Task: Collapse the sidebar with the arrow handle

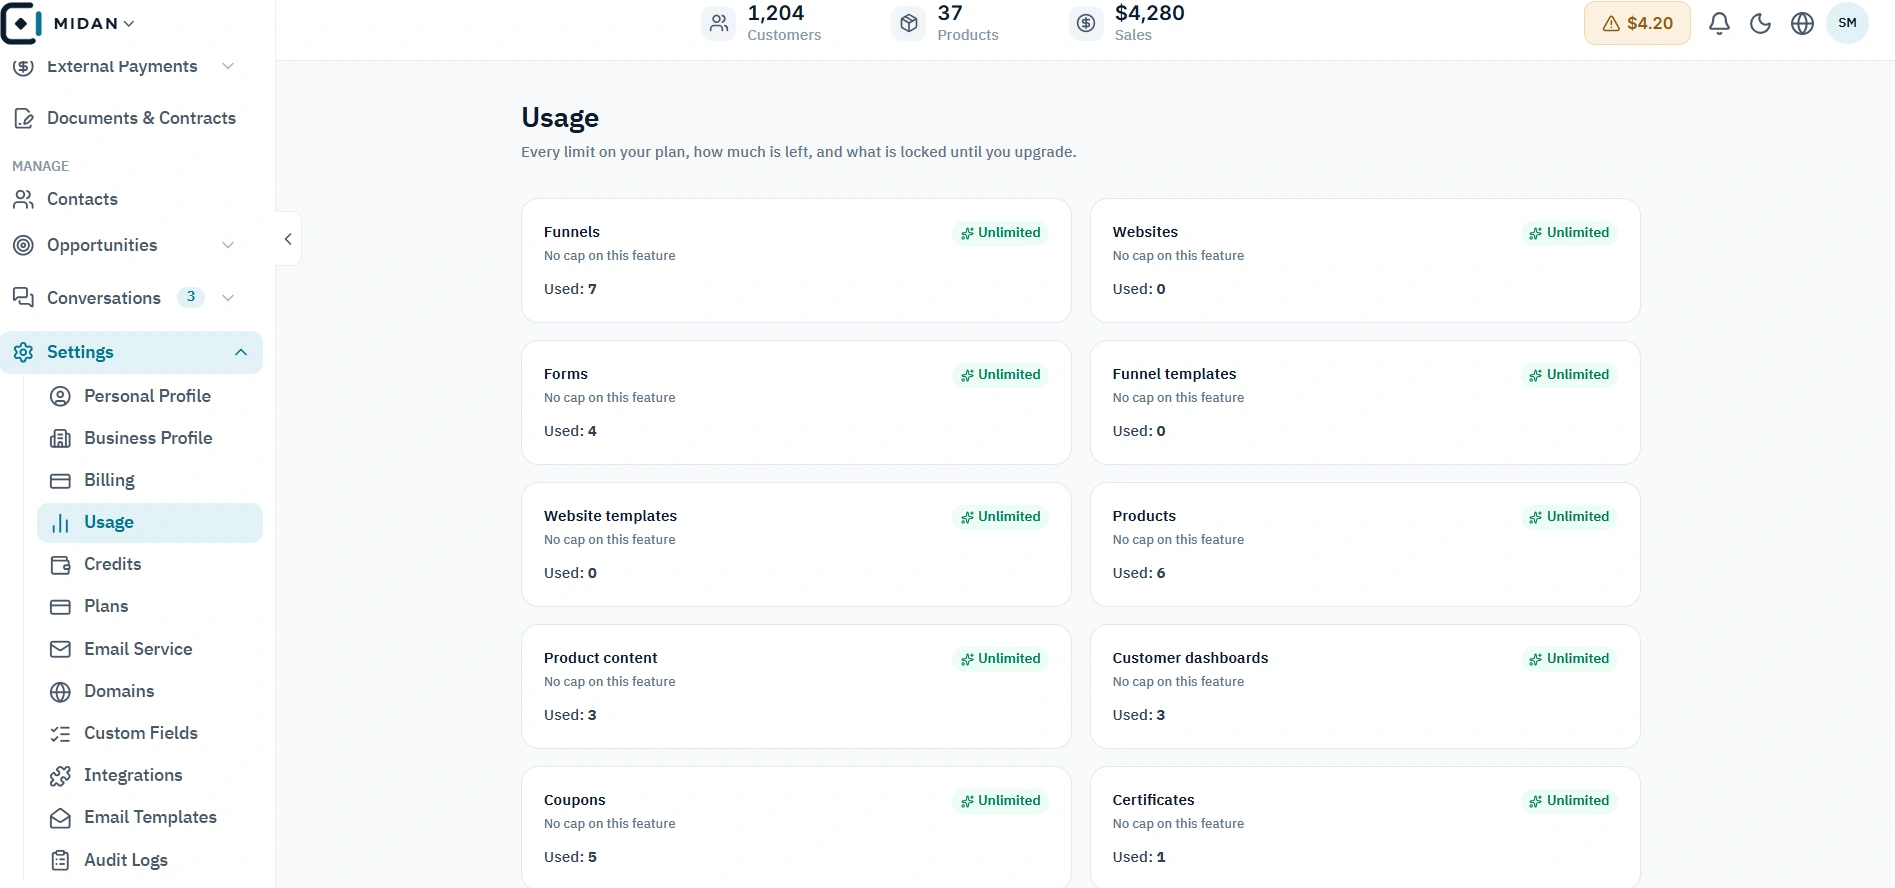Action: tap(288, 239)
